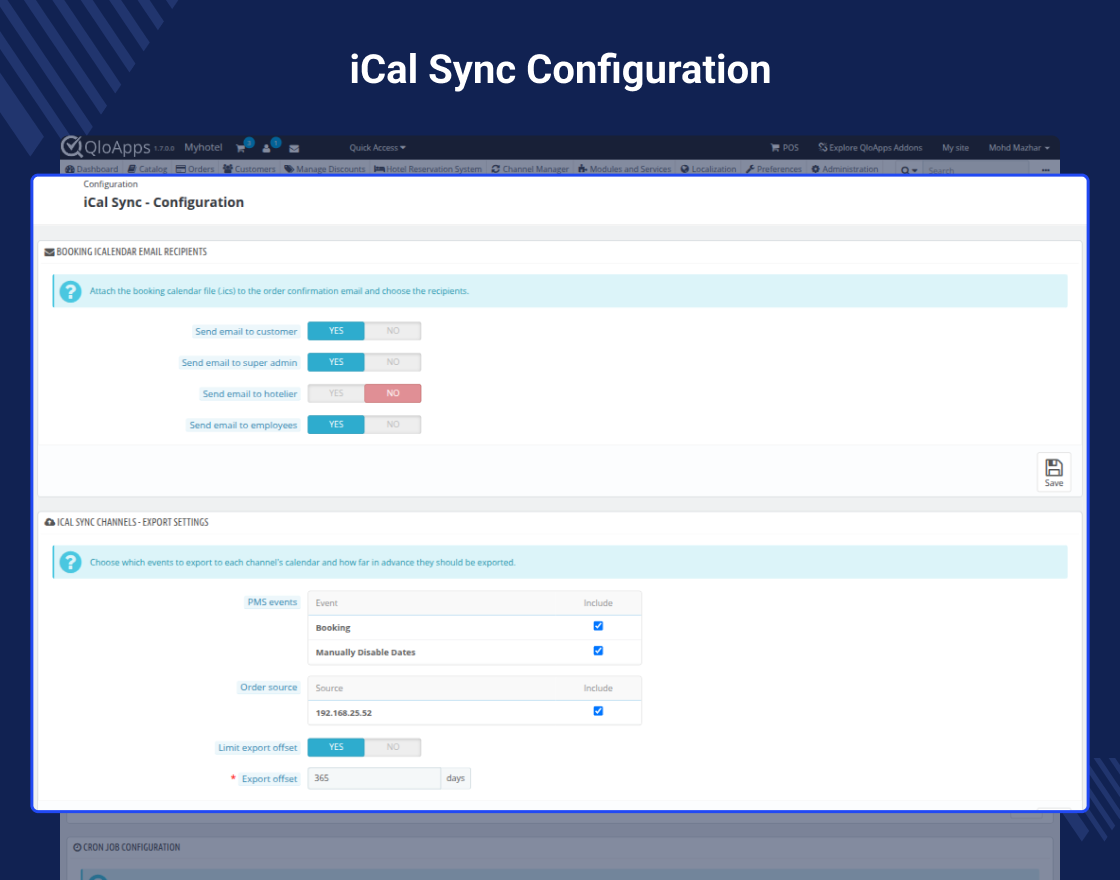The width and height of the screenshot is (1120, 880).
Task: Open the Hotel Reservation System menu
Action: (428, 169)
